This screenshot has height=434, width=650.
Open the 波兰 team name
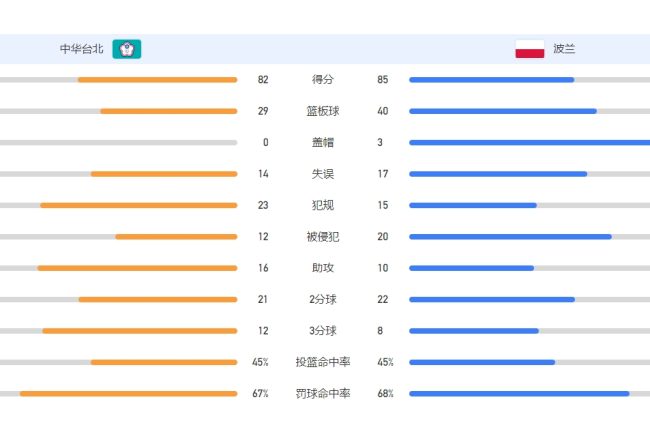coord(564,49)
